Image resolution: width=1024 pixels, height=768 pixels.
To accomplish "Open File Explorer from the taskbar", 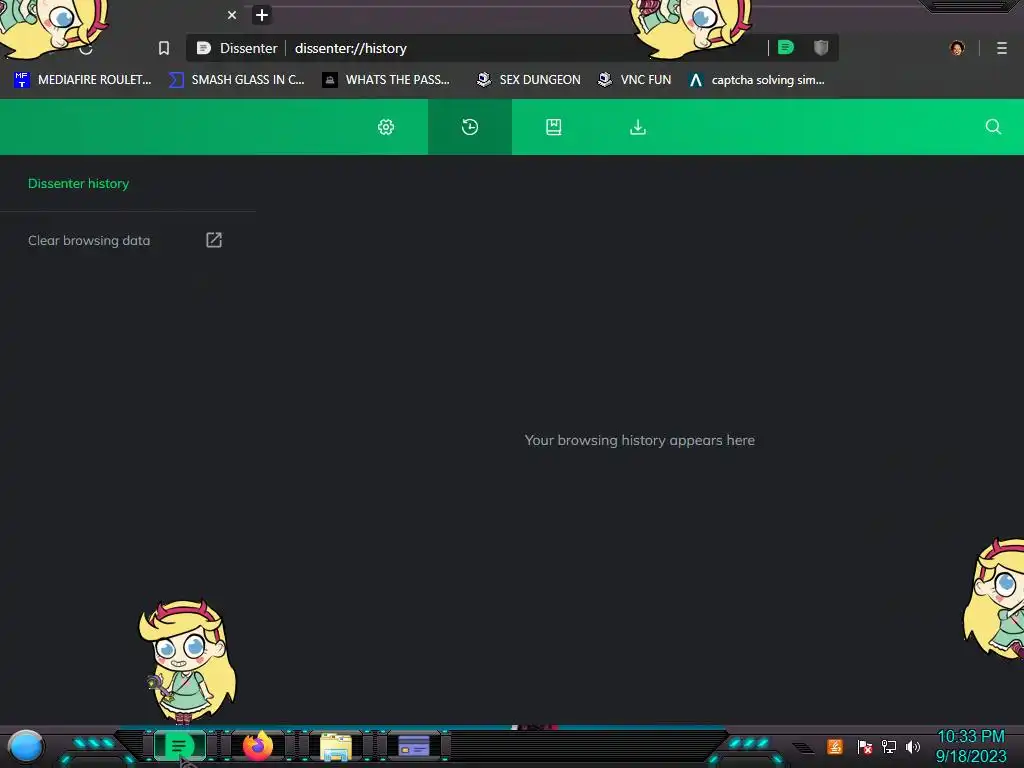I will point(336,746).
